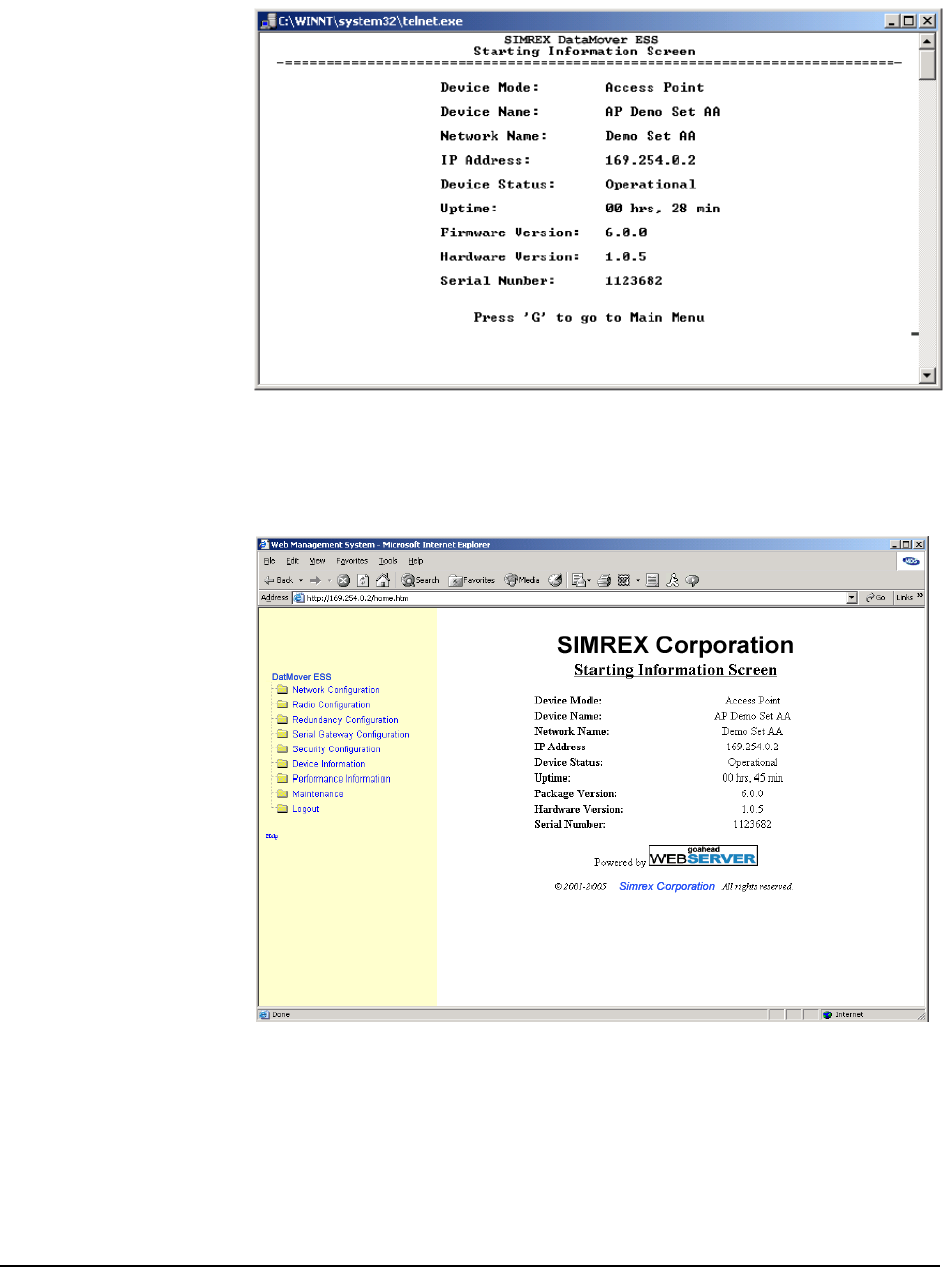This screenshot has height=1267, width=950.
Task: Click "00 hrs, 28 min" uptime in telnet
Action: pyautogui.click(x=662, y=208)
